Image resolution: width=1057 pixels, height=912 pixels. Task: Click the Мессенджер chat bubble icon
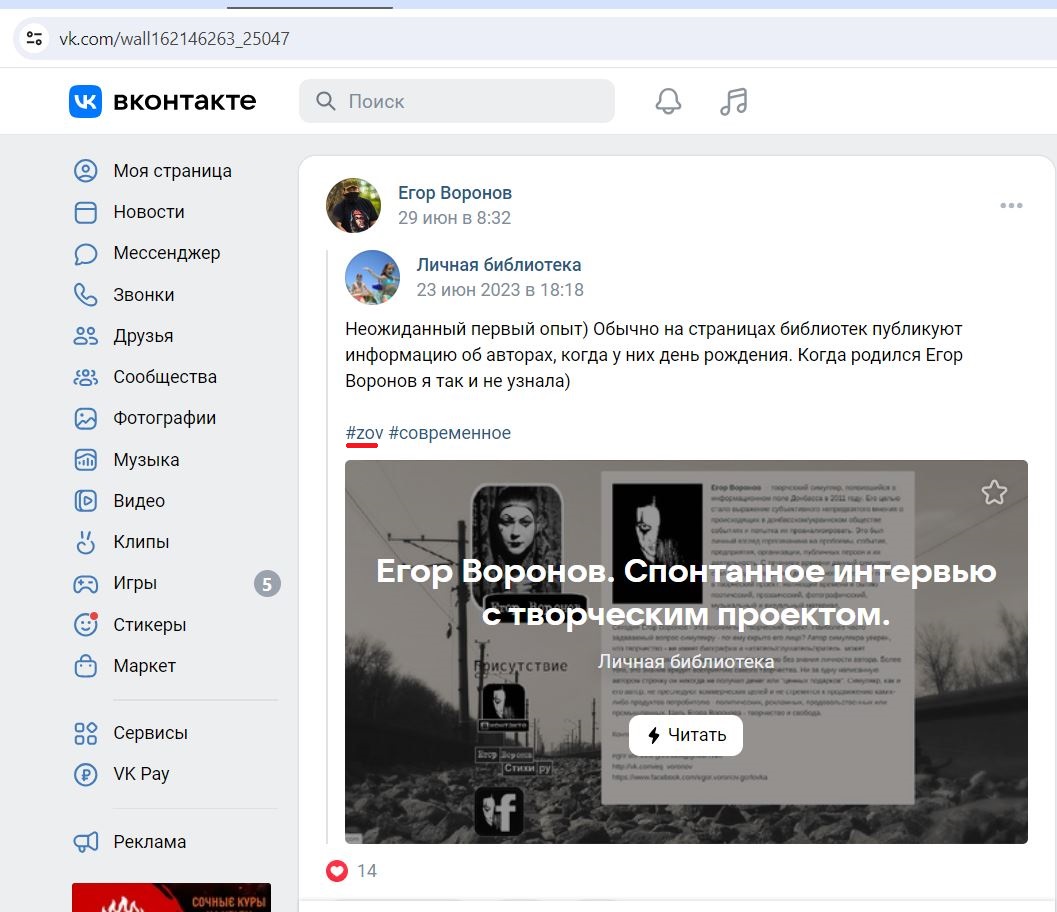click(x=86, y=253)
